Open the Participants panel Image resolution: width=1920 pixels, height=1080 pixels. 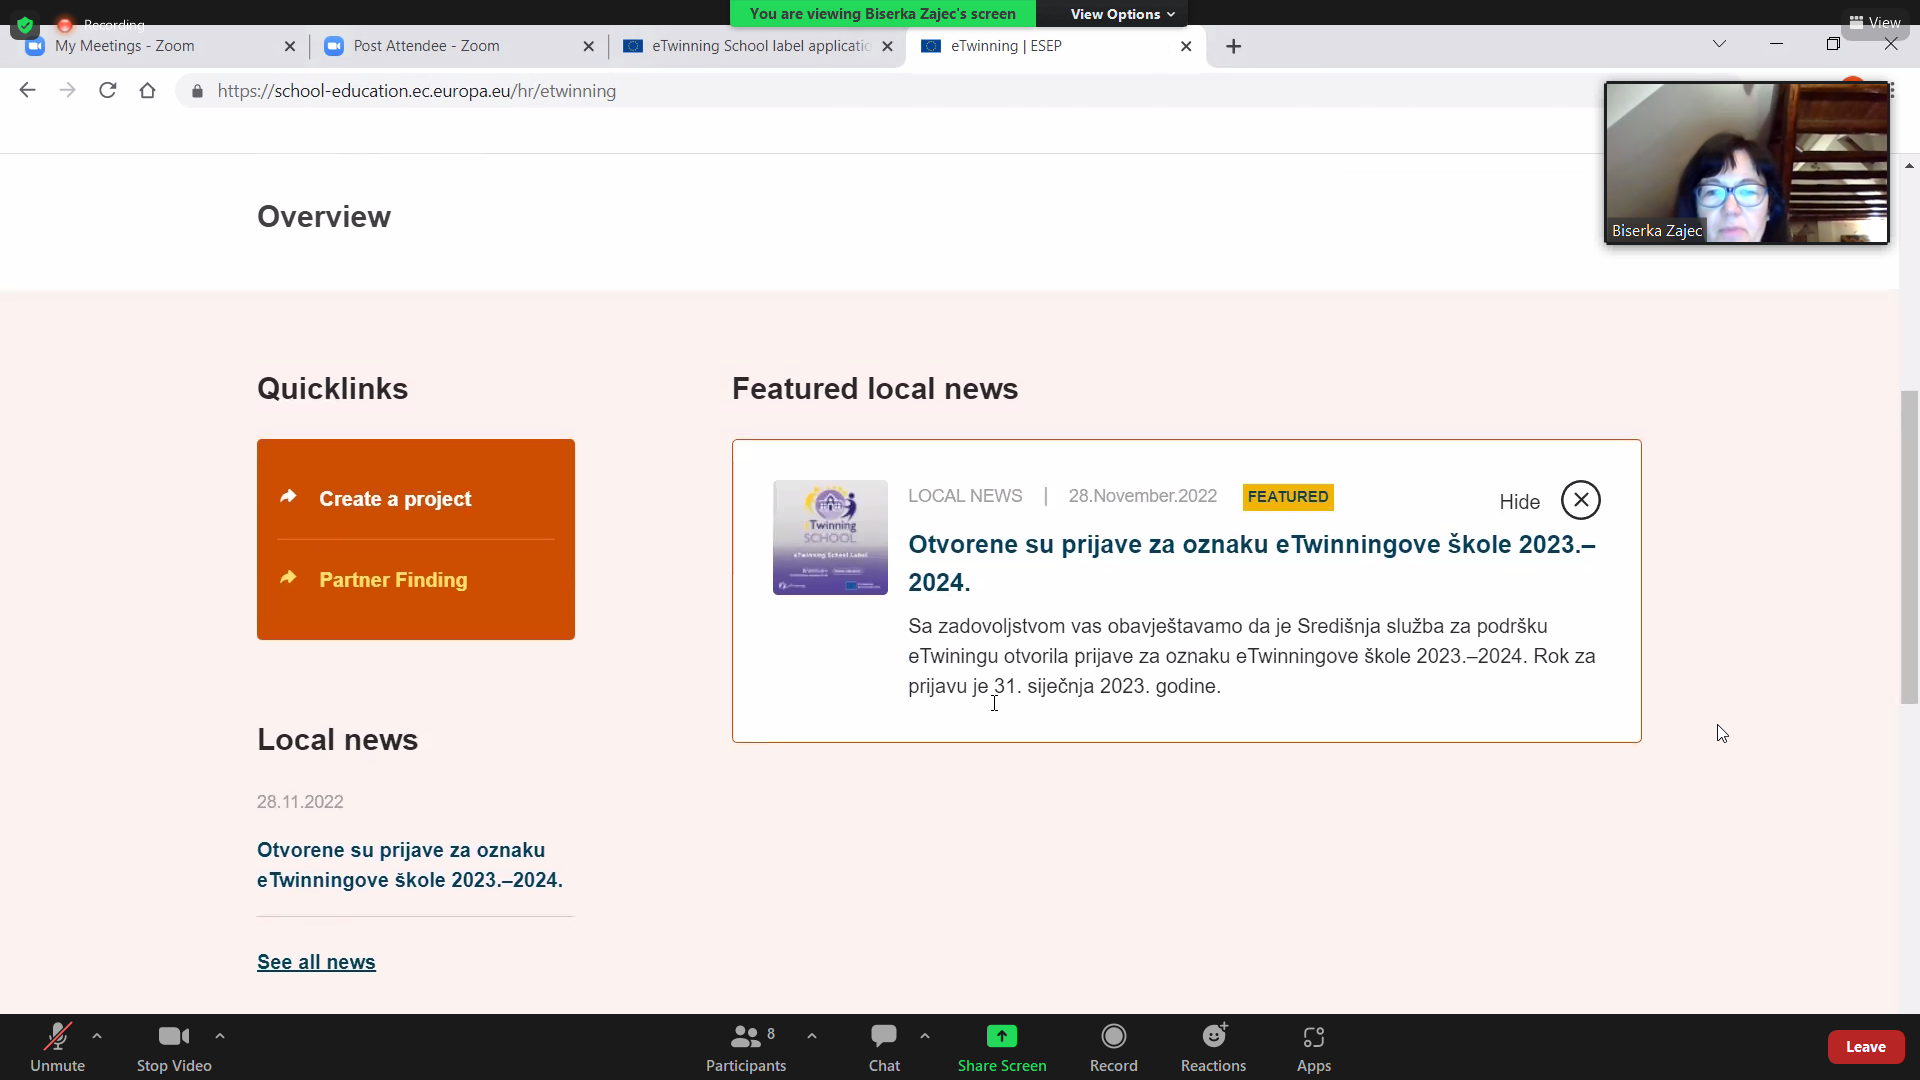click(746, 1047)
